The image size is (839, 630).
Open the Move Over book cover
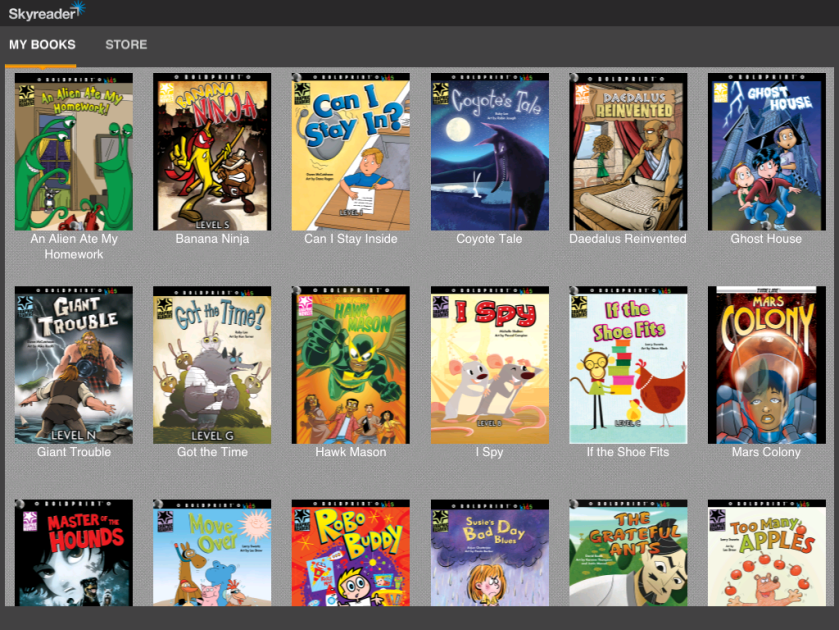(x=212, y=553)
